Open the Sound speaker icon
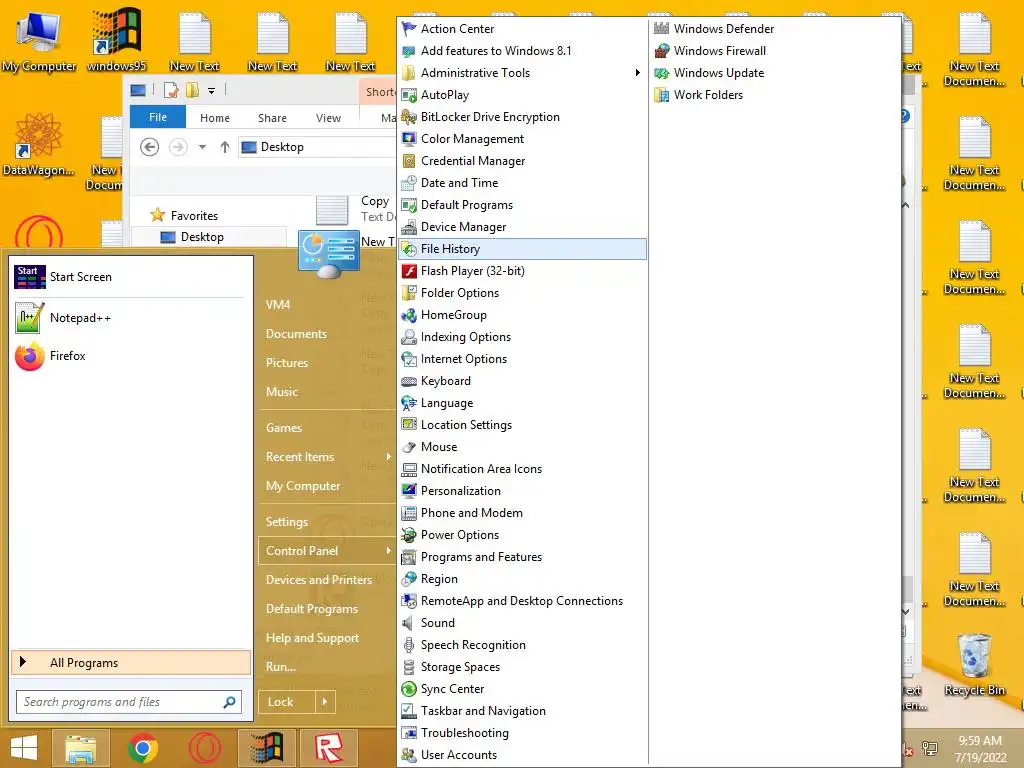 [409, 623]
